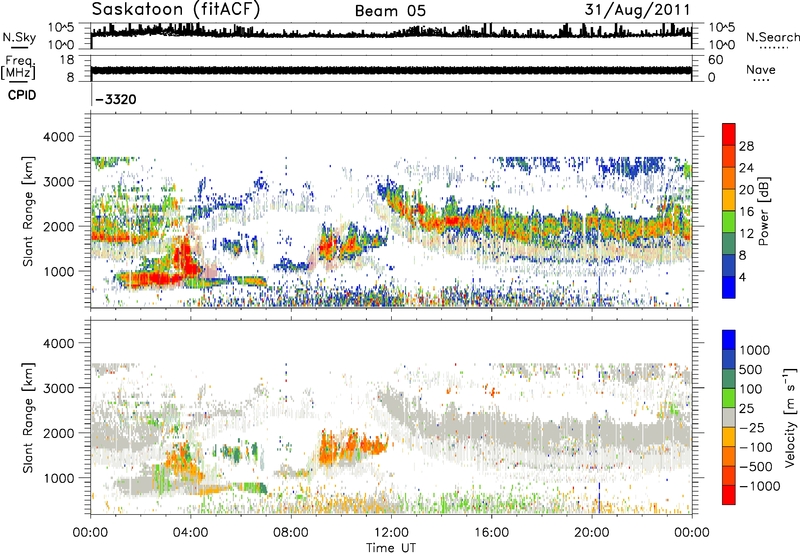Click the date '31/Aug/2011'

click(637, 10)
